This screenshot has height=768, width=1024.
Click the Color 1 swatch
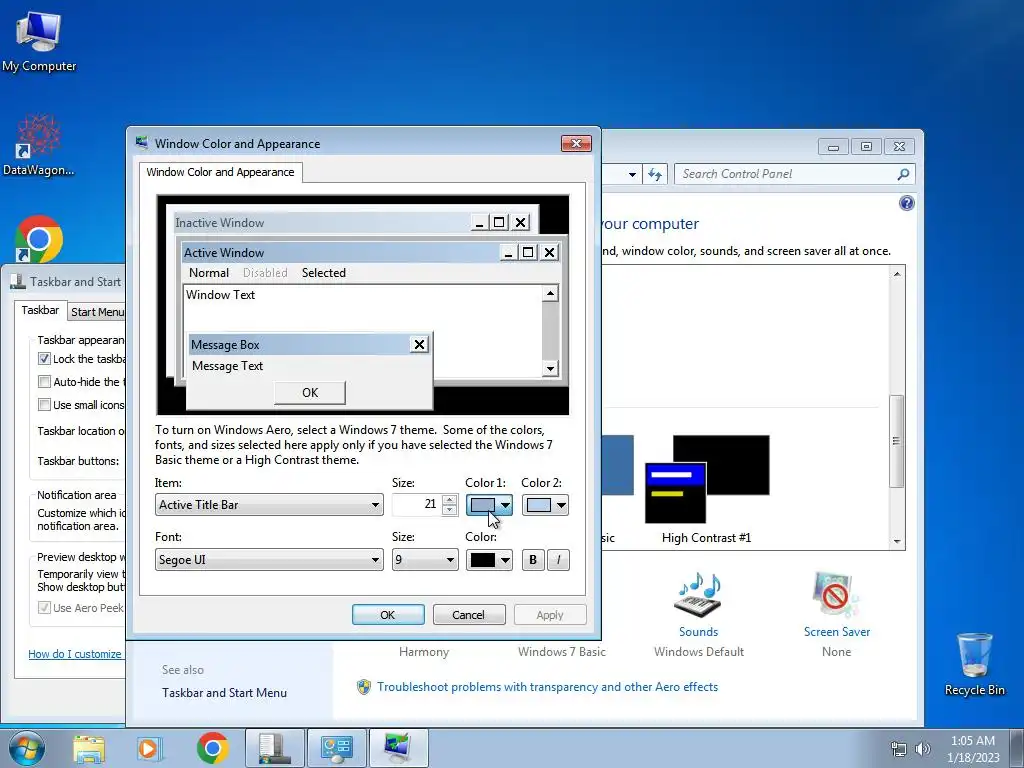click(483, 505)
